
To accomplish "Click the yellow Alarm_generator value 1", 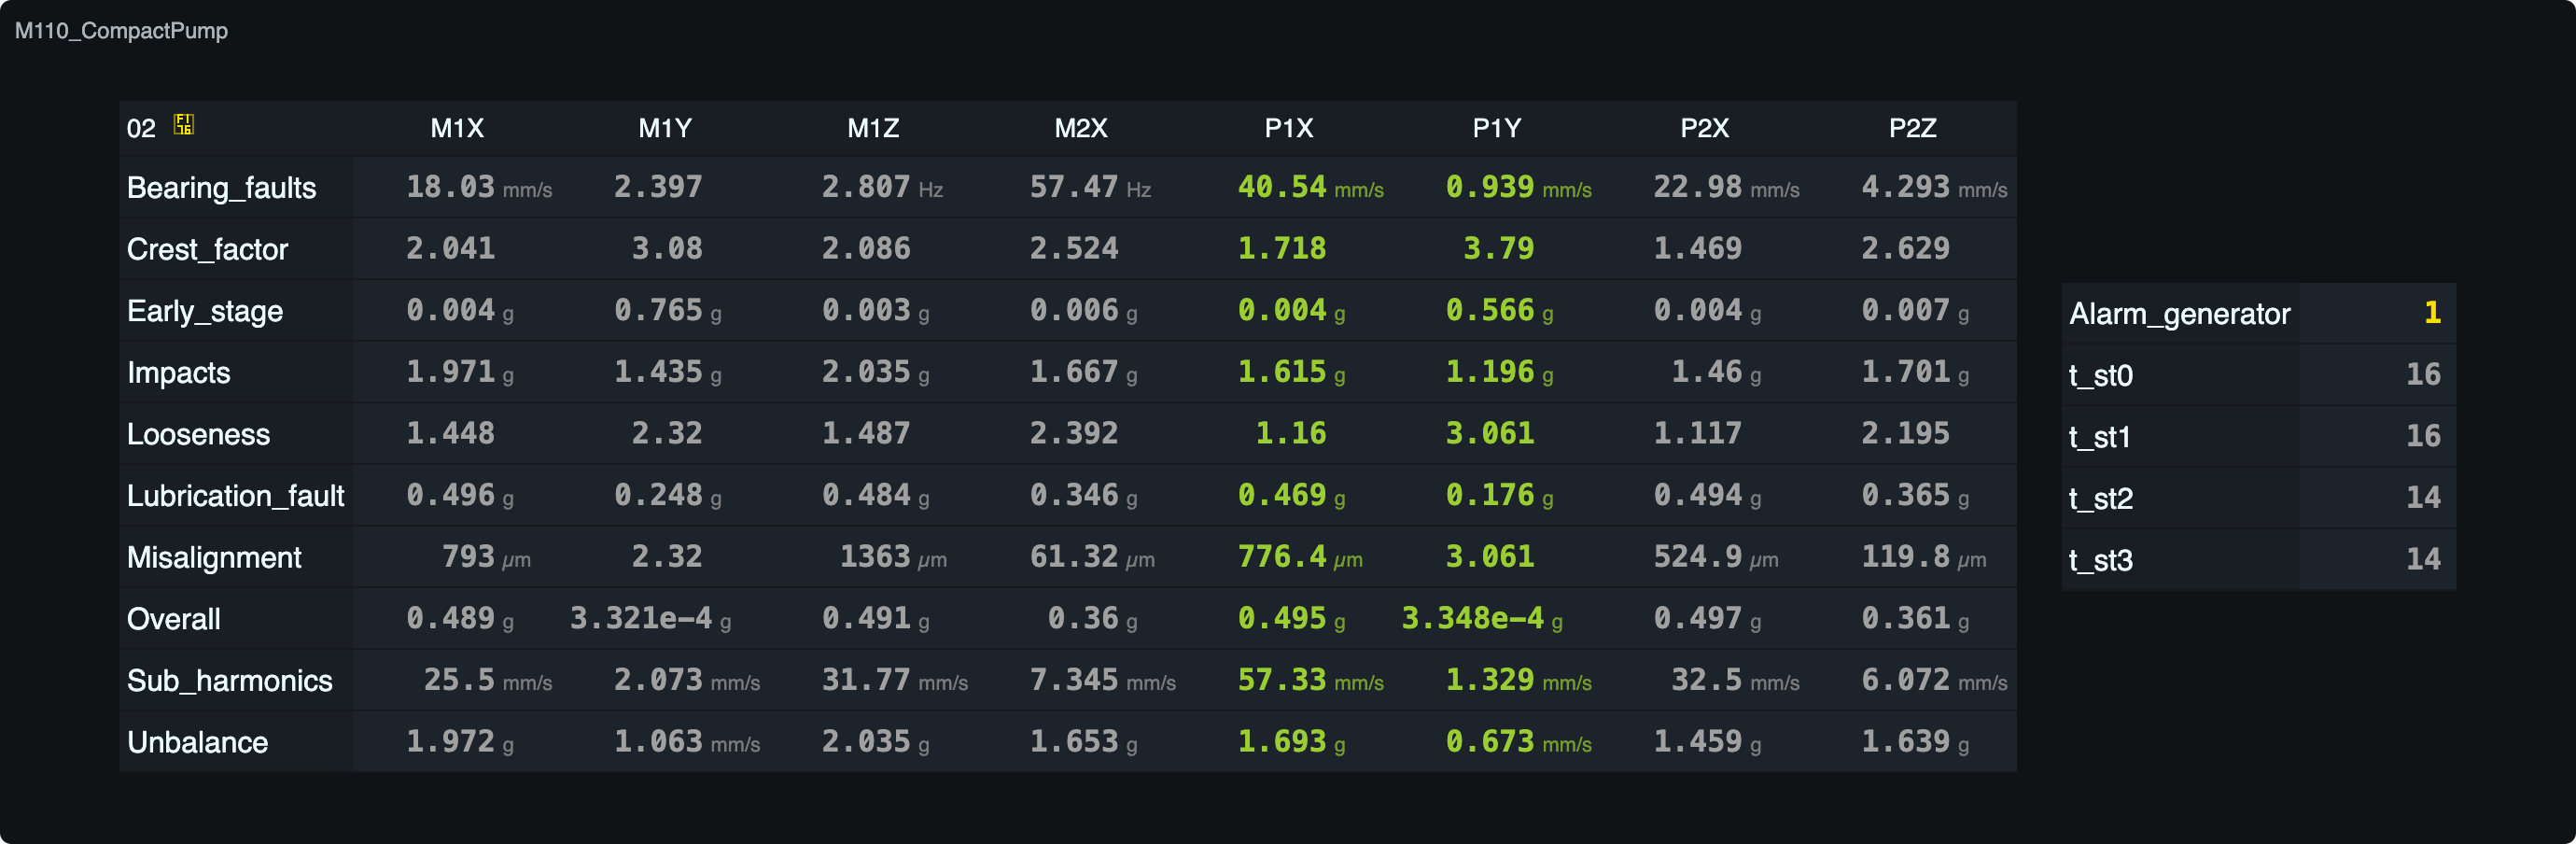I will [2432, 313].
